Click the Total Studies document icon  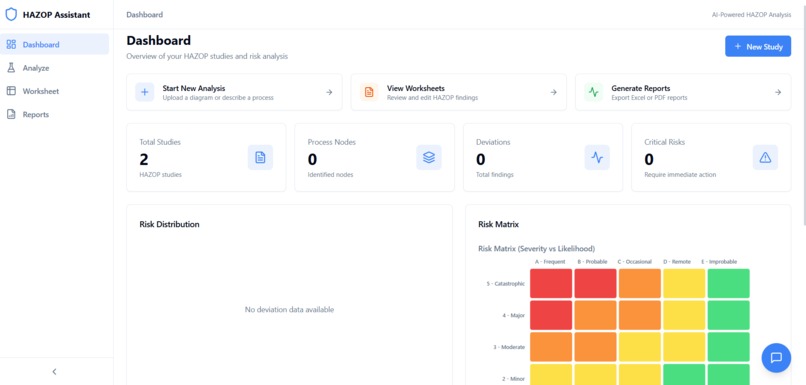tap(260, 157)
